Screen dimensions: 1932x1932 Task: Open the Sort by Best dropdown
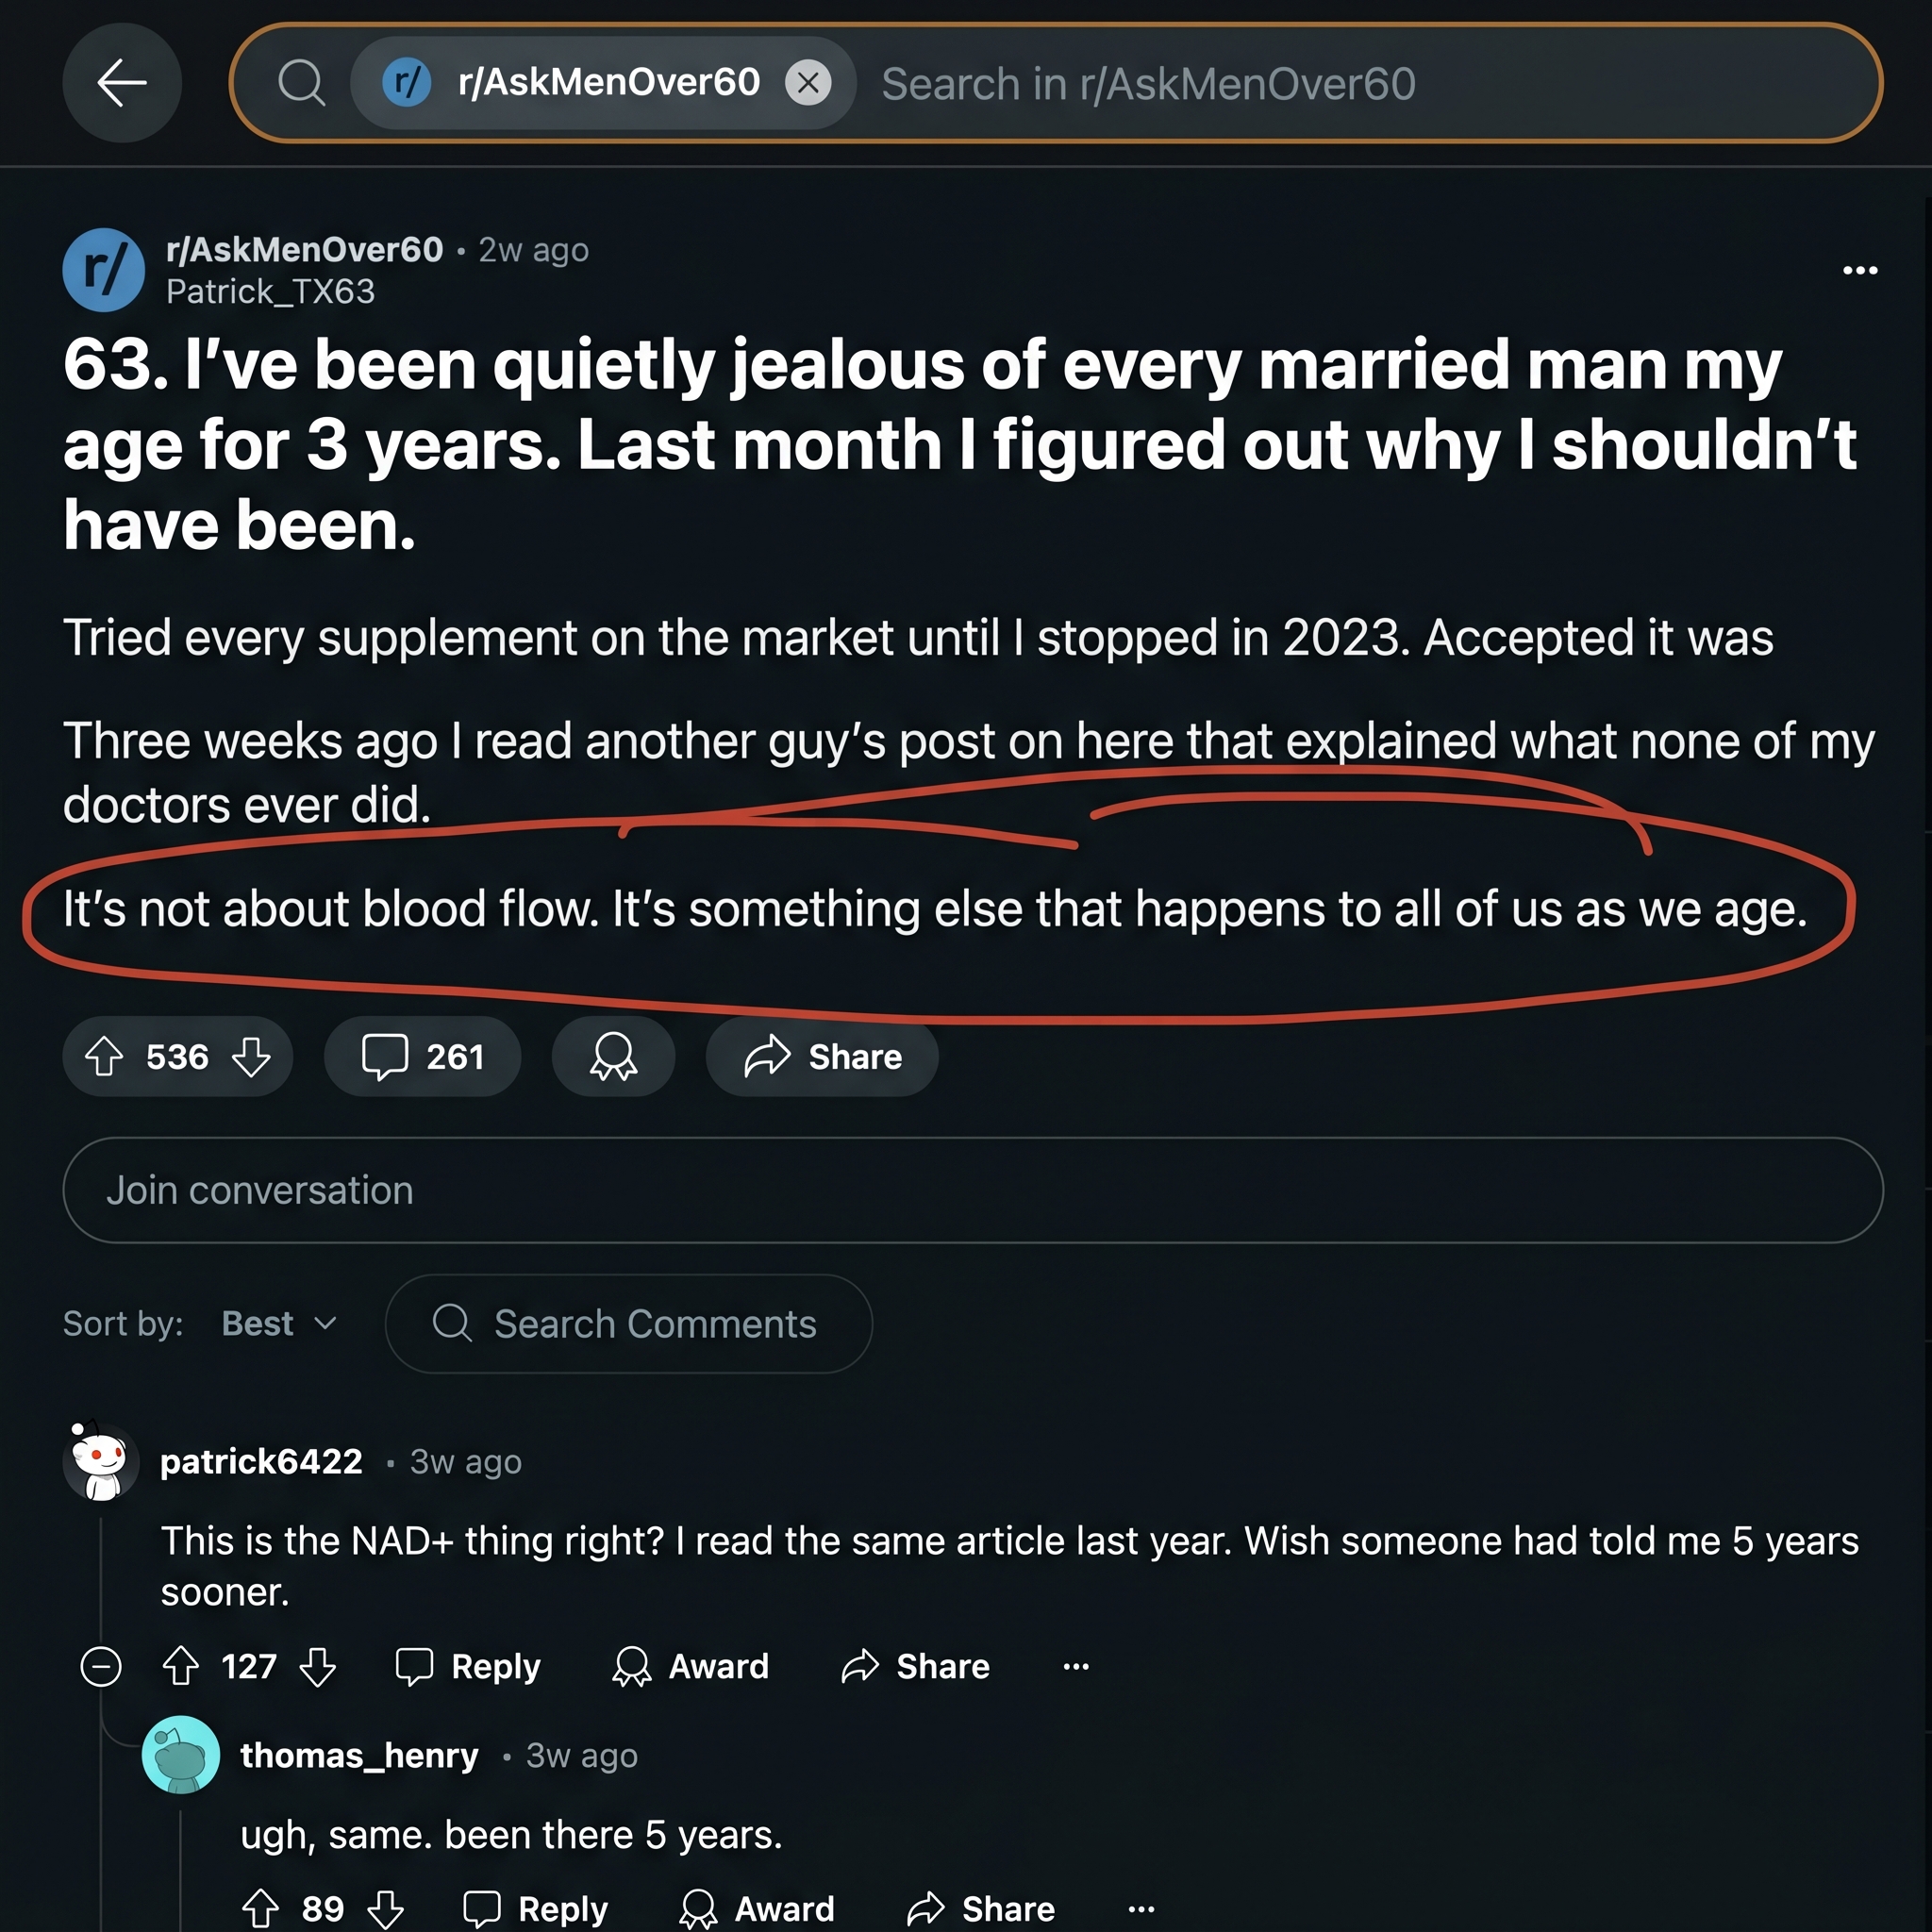point(279,1323)
